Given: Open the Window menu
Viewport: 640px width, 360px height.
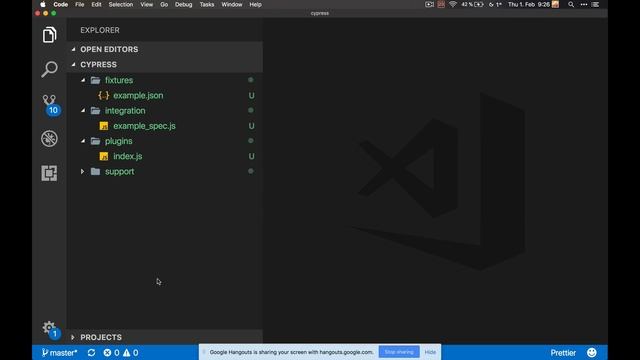Looking at the screenshot, I should click(x=232, y=4).
